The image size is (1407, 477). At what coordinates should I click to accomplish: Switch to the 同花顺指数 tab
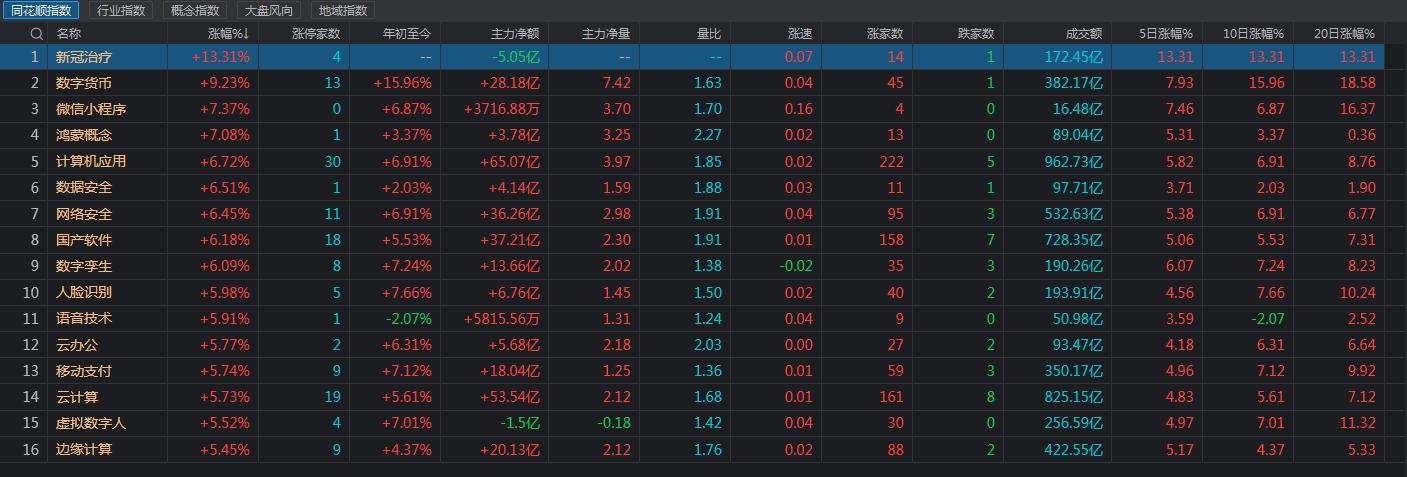[42, 11]
